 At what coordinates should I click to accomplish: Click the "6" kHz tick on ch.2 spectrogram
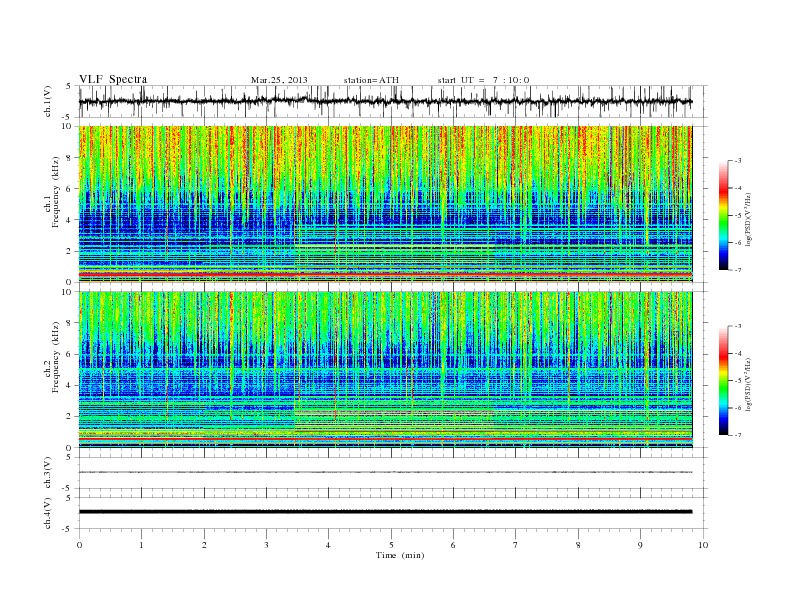coord(70,354)
